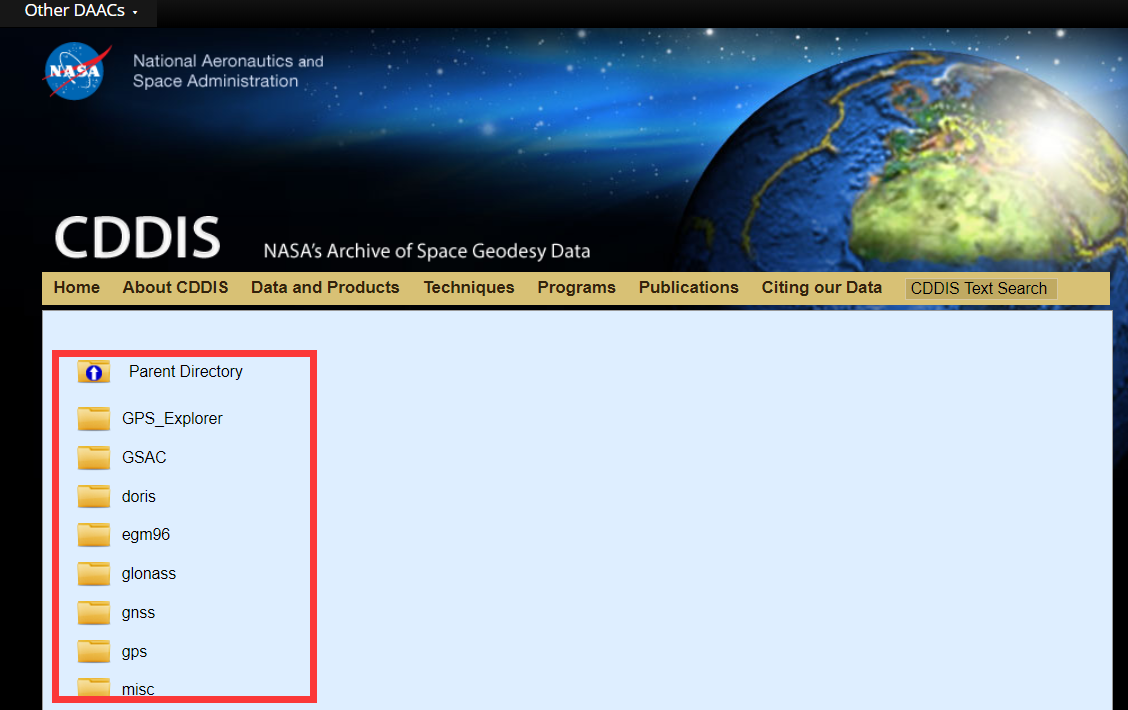Click the CDDIS site title

[x=137, y=237]
